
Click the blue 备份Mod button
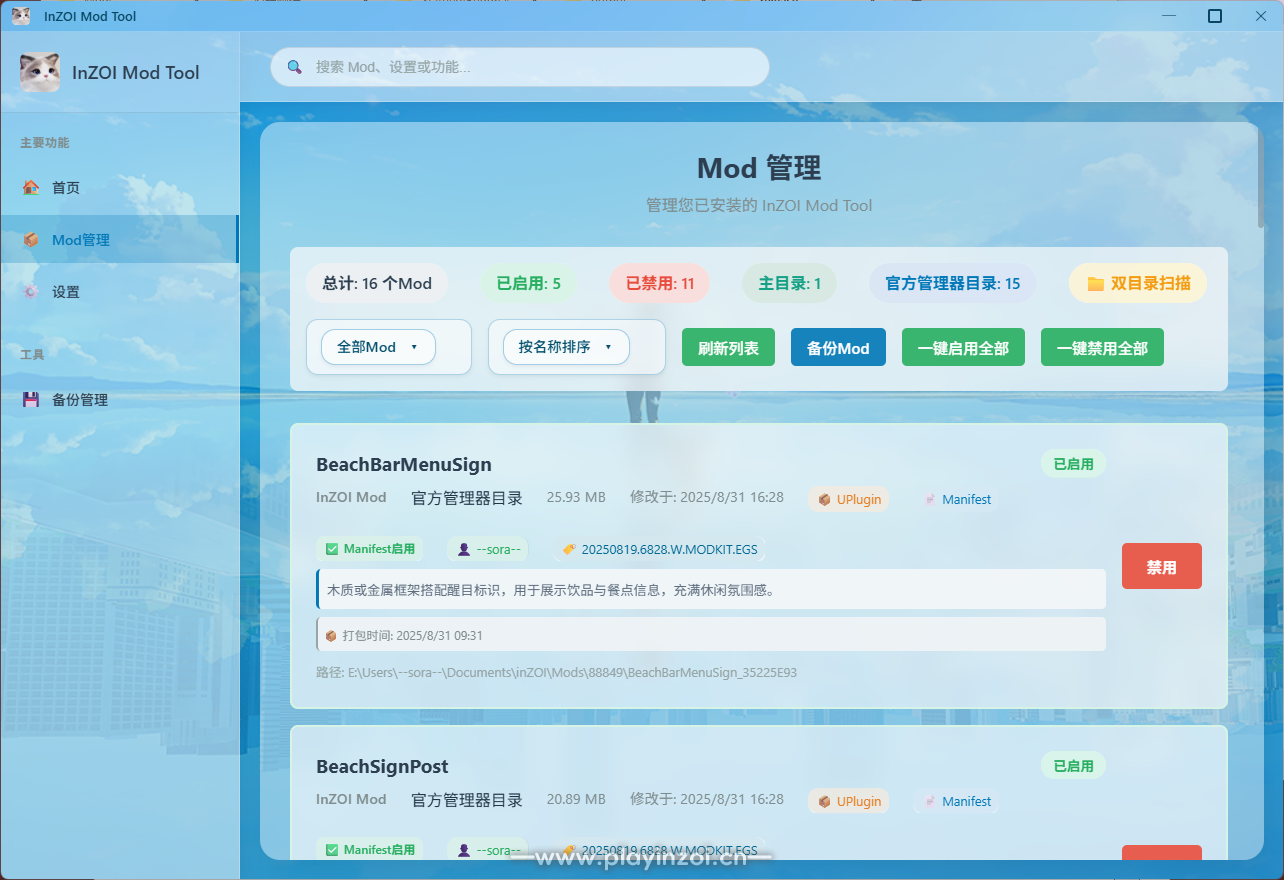838,348
